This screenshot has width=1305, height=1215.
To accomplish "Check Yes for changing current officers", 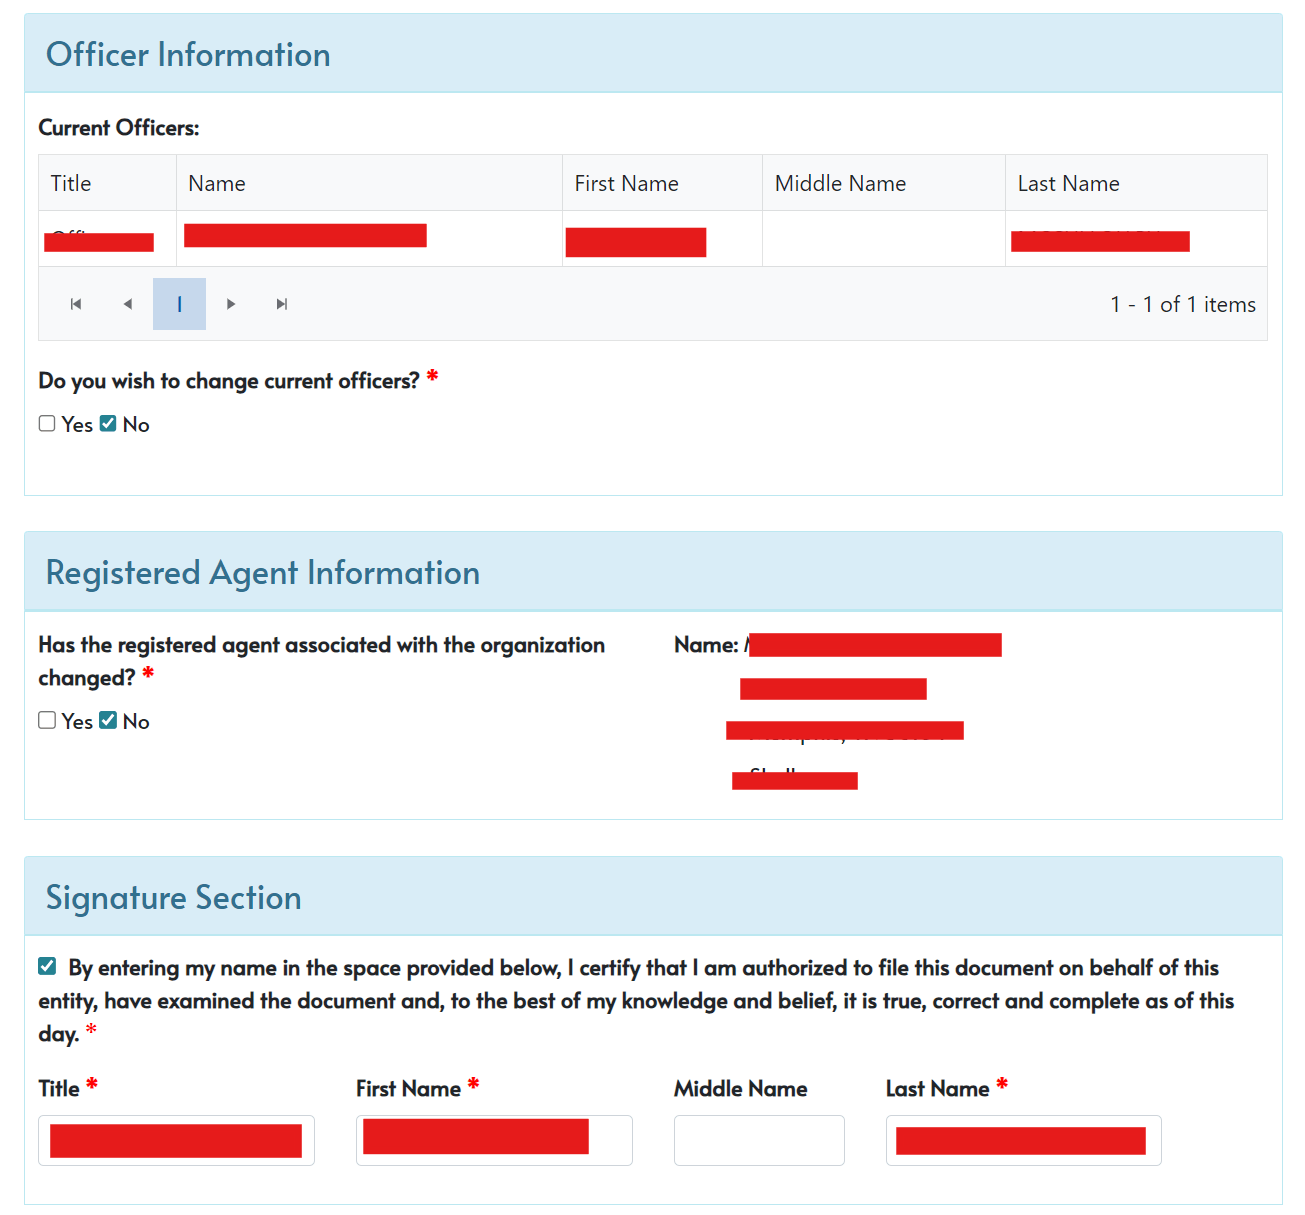I will tap(47, 423).
